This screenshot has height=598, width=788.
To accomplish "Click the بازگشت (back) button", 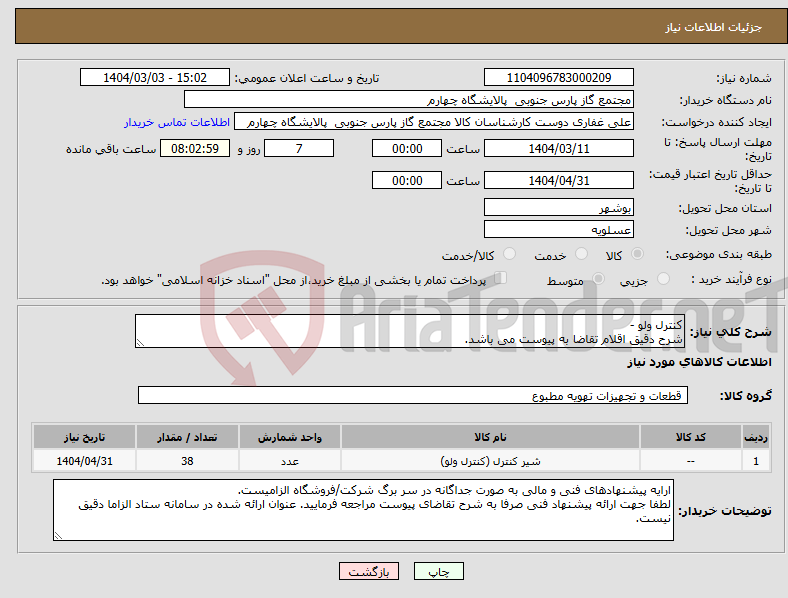I will (369, 571).
